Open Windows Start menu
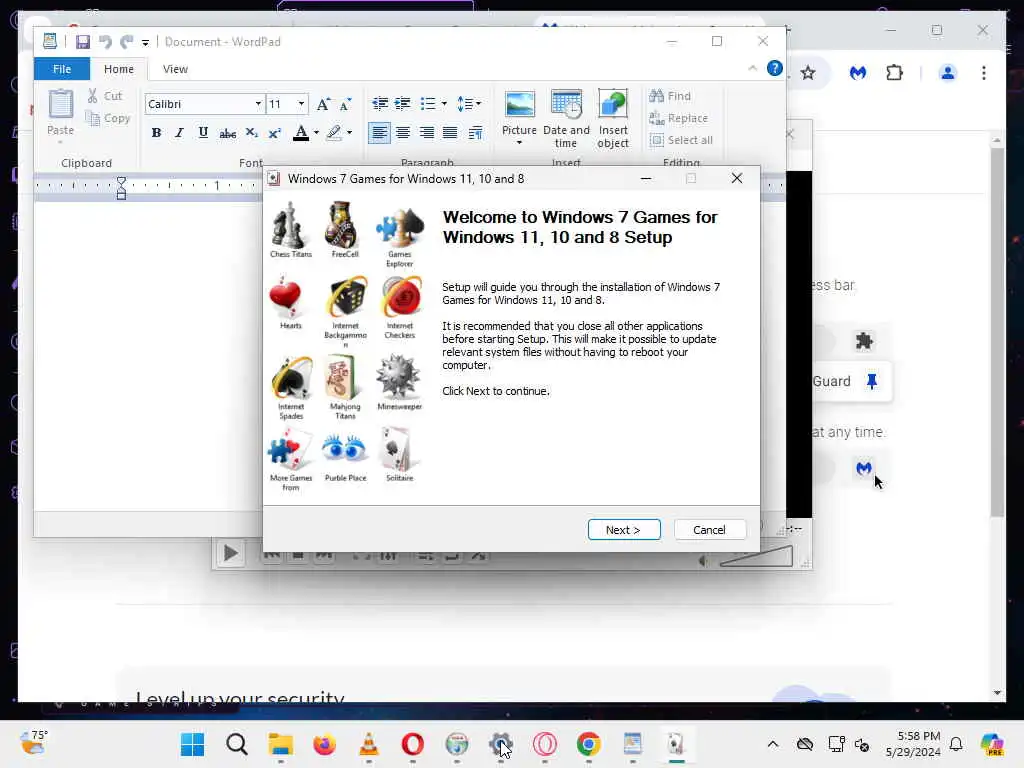Screen dimensions: 1024x768 pos(193,744)
